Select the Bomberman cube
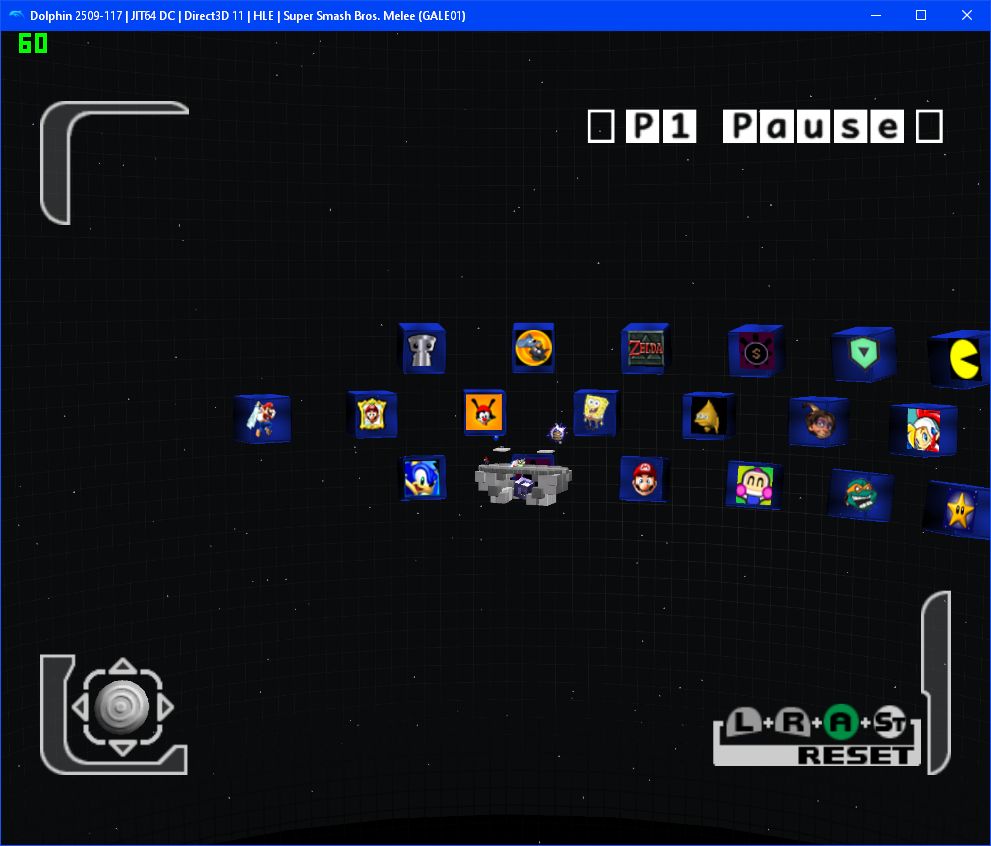Screen dimensions: 991x846 (x=754, y=485)
